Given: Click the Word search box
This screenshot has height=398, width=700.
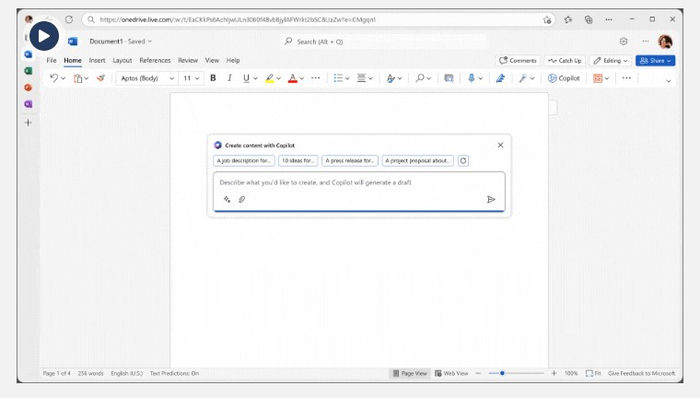Looking at the screenshot, I should click(384, 41).
